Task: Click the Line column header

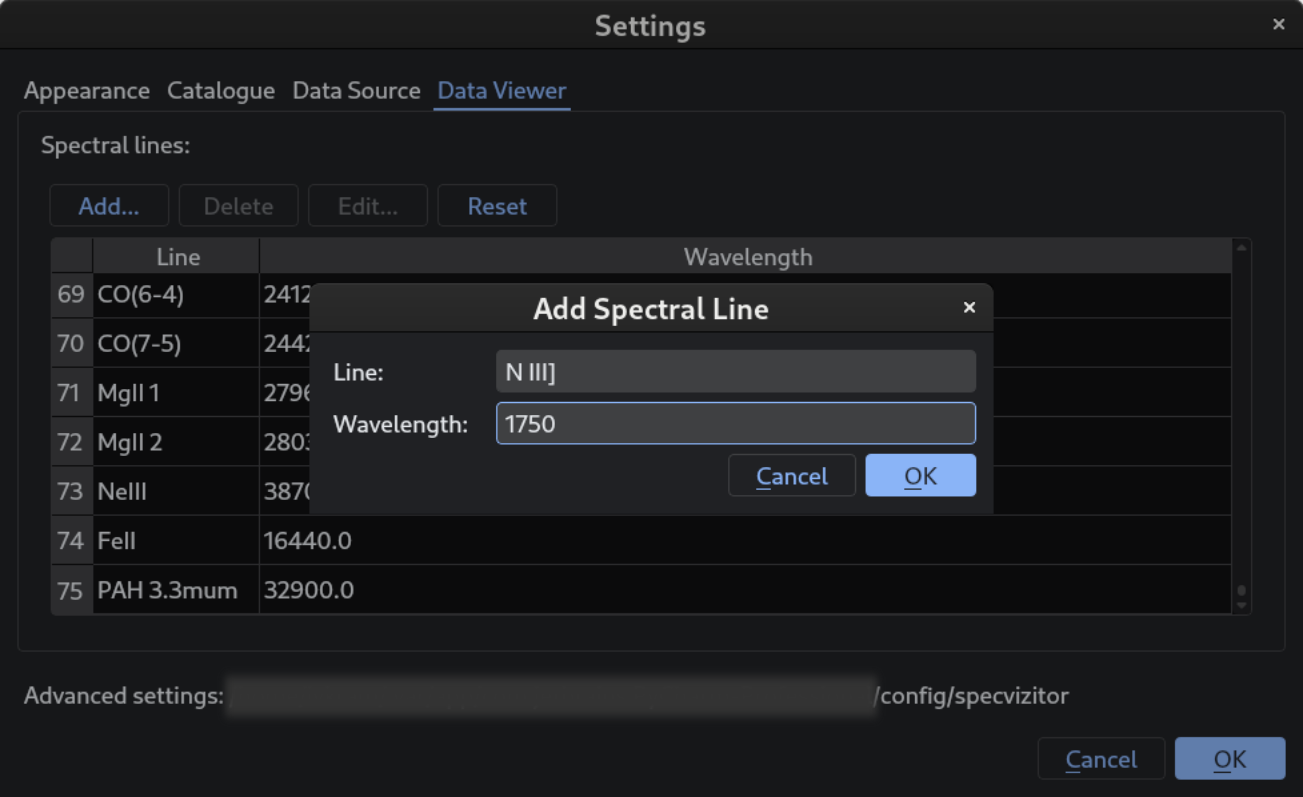Action: tap(177, 257)
